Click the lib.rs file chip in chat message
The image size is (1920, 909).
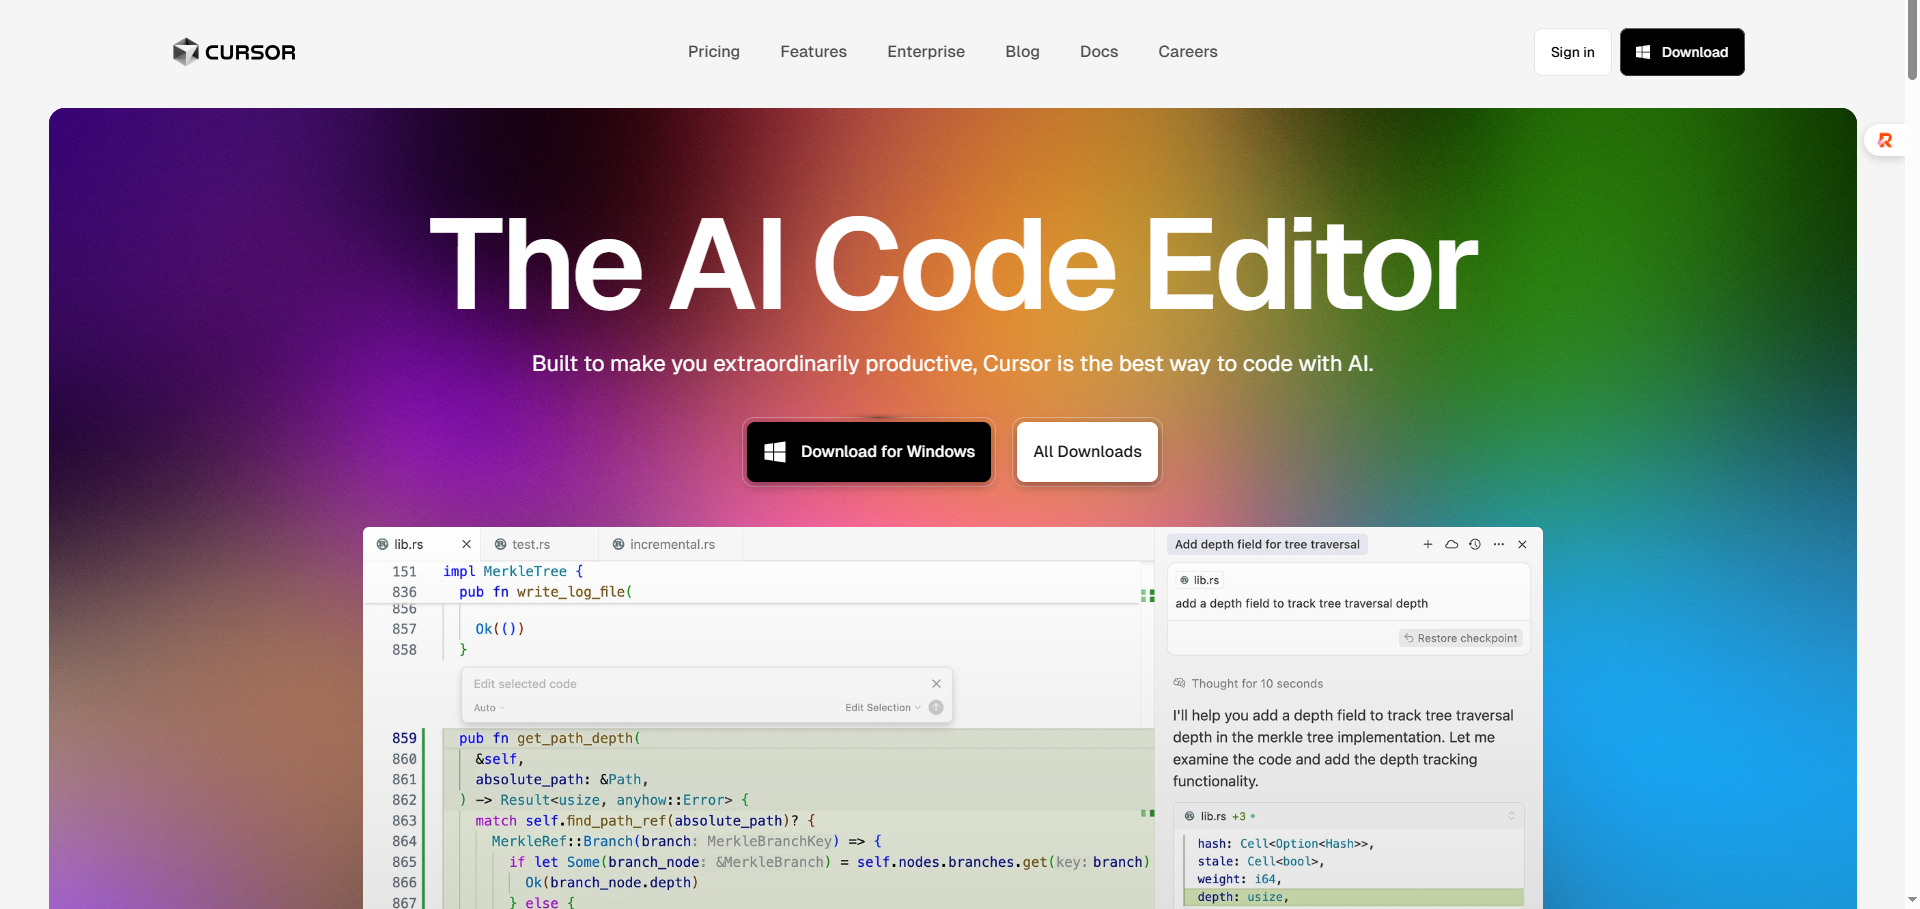[1199, 580]
